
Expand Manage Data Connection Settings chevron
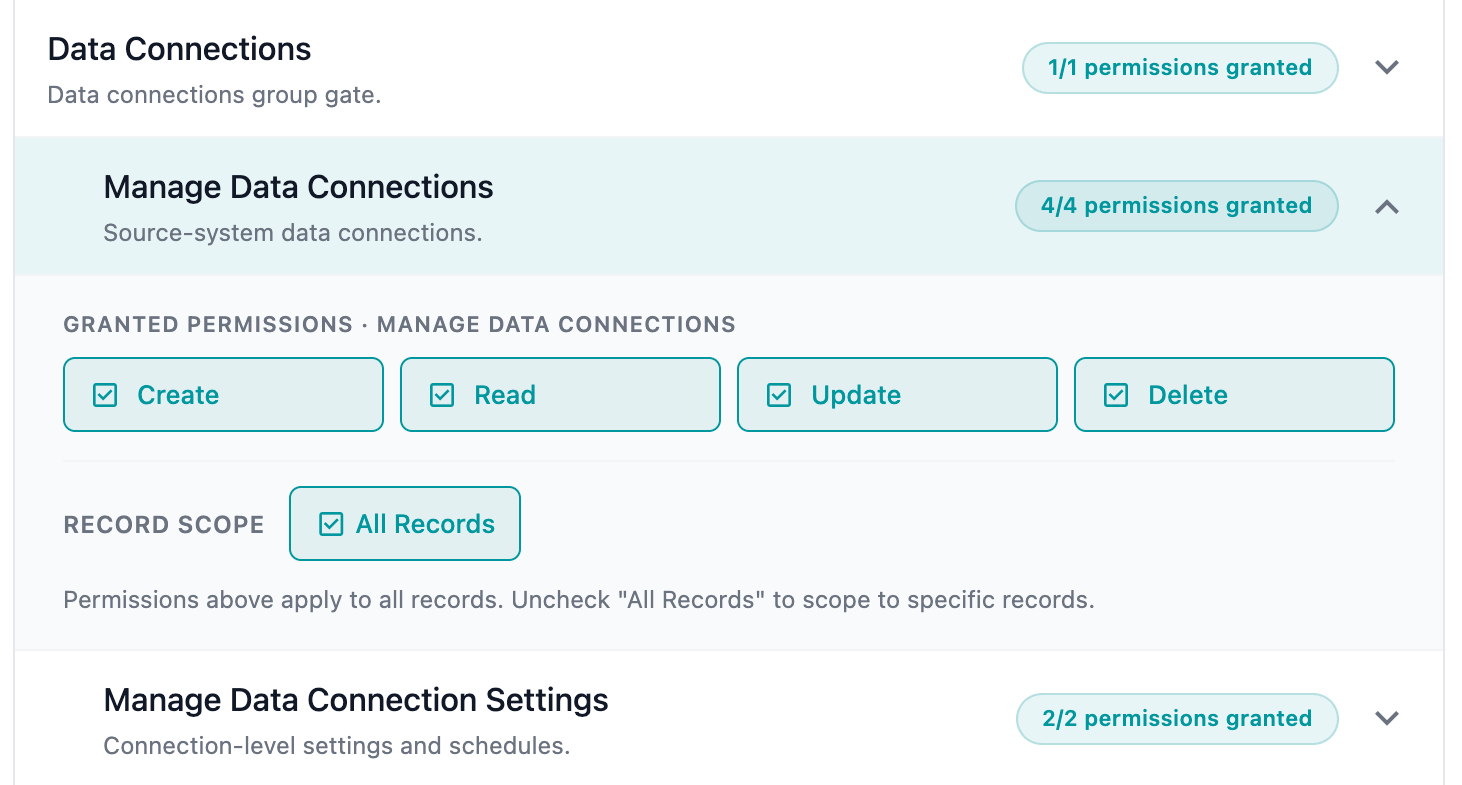[x=1386, y=719]
